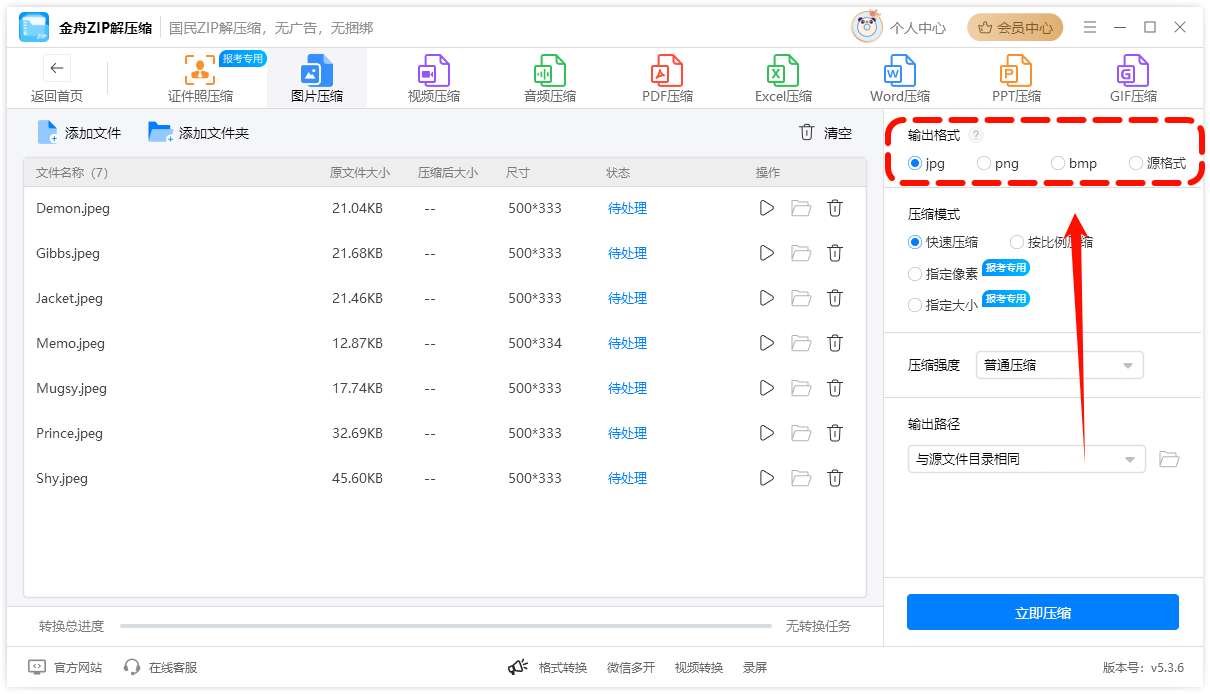Open the GIF压缩 tool icon

coord(1133,71)
